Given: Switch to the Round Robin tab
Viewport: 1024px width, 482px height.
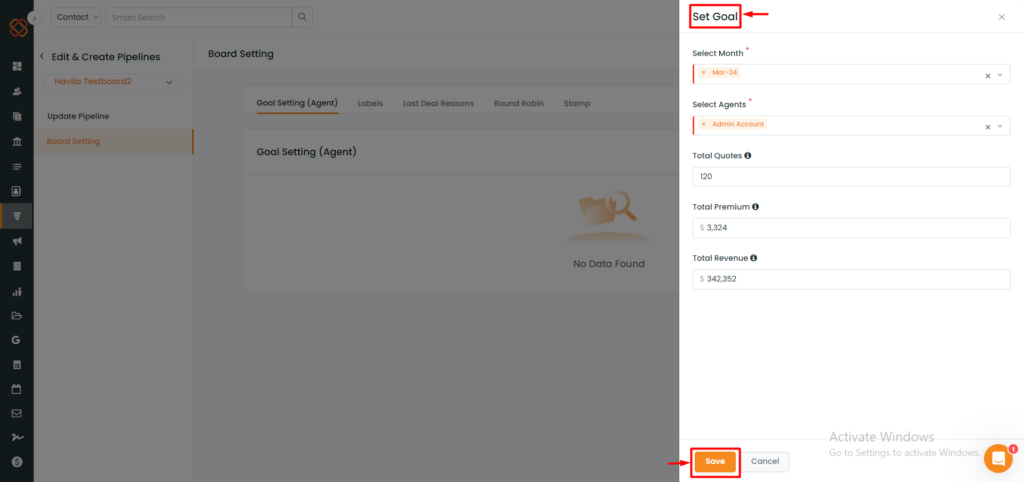Looking at the screenshot, I should [x=519, y=103].
